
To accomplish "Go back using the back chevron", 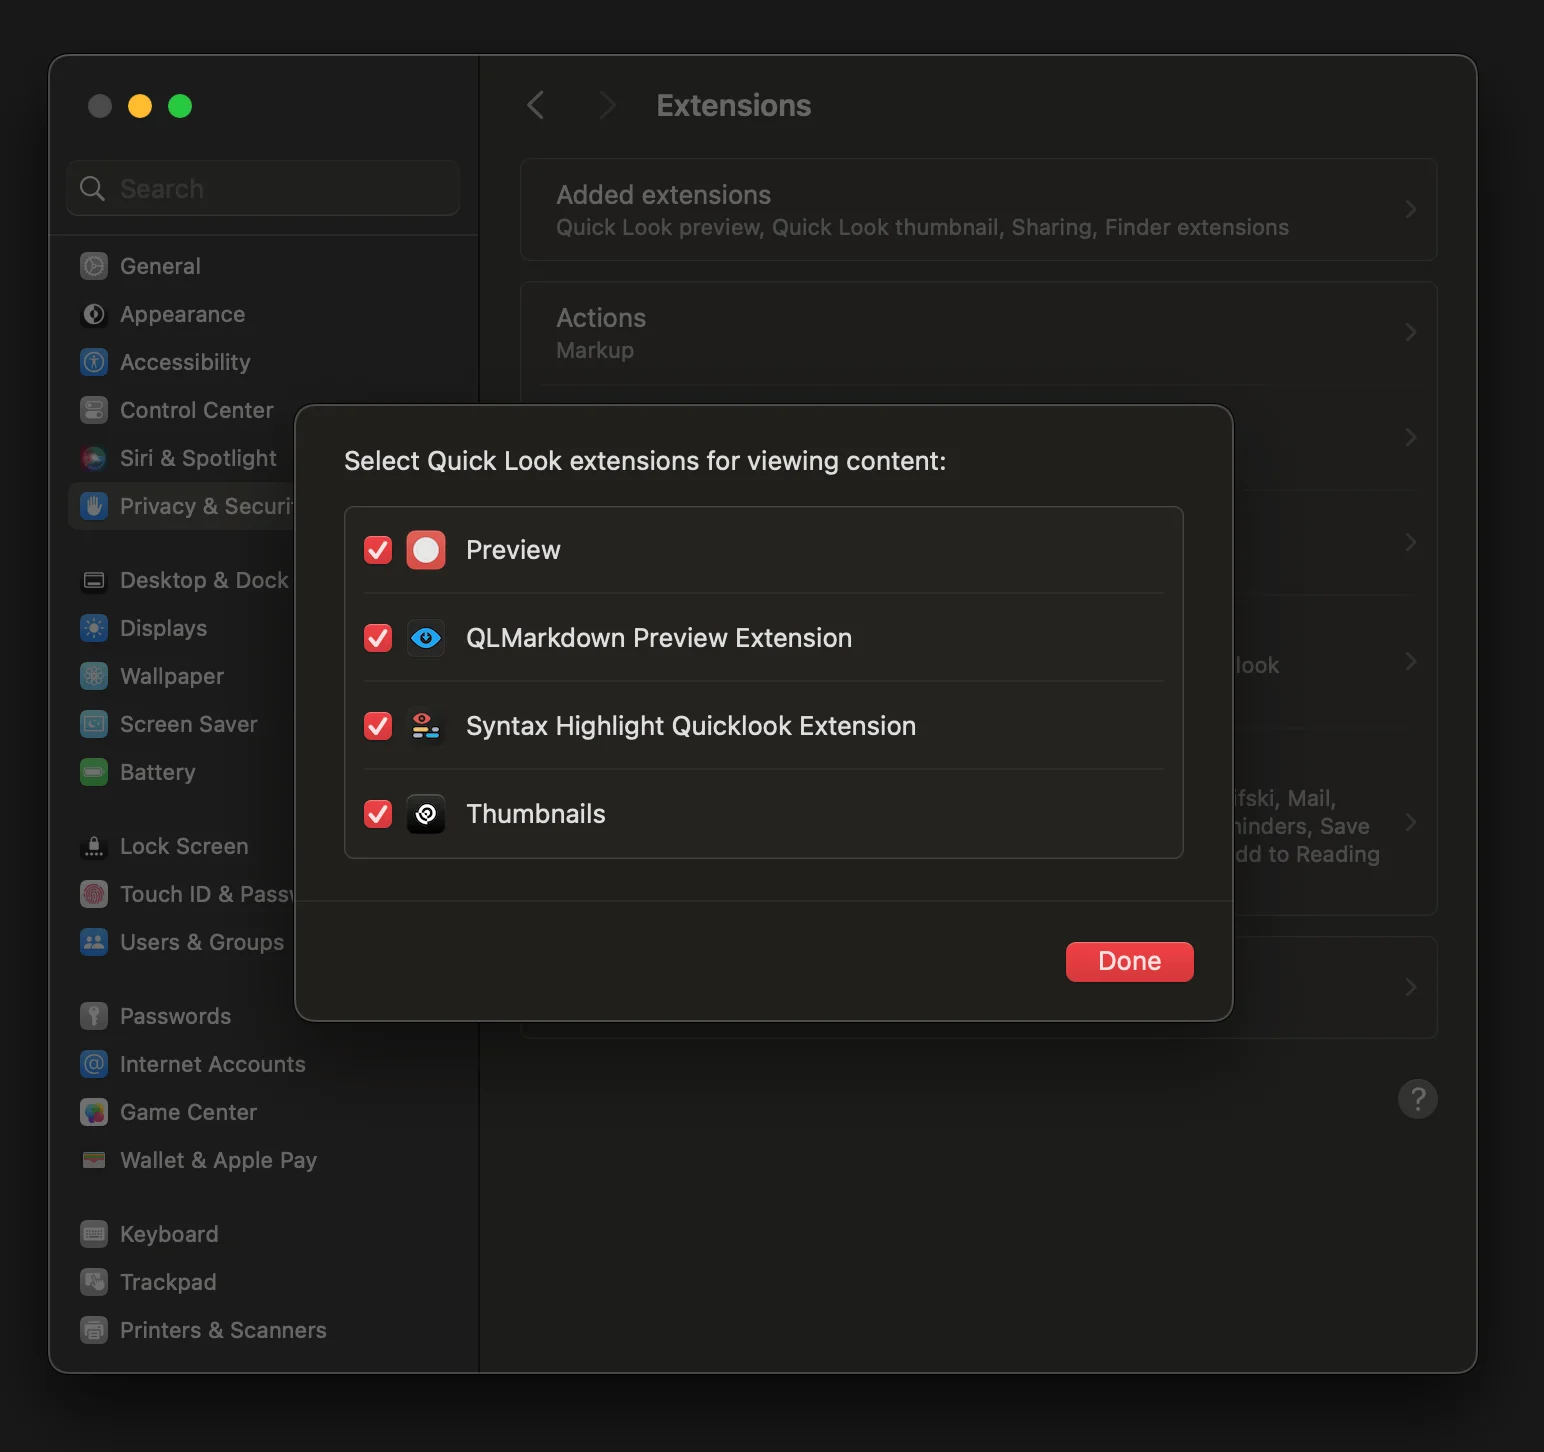I will tap(536, 105).
